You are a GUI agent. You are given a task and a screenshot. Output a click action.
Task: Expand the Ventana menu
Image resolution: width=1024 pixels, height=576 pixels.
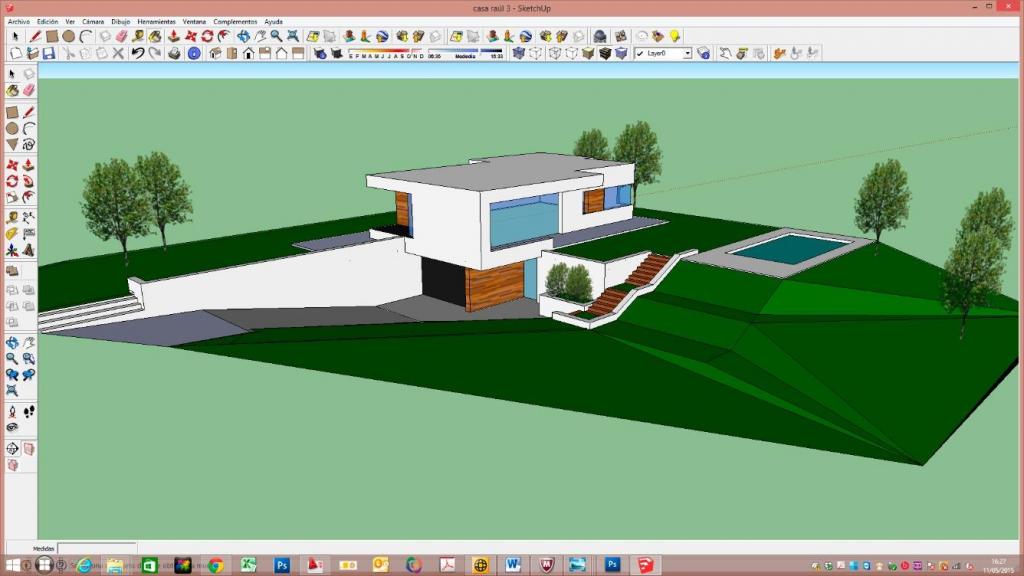194,21
